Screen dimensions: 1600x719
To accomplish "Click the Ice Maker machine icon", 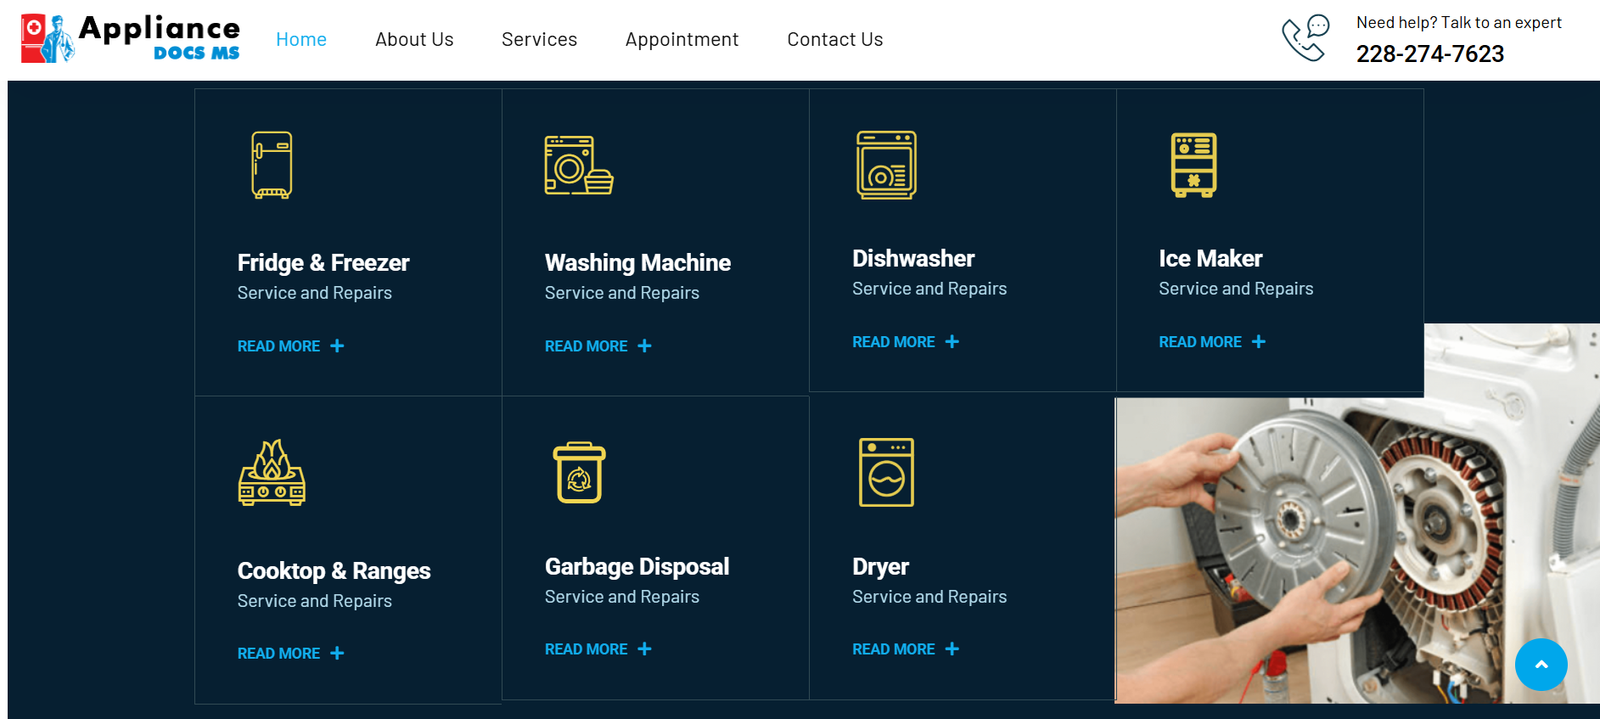I will [x=1194, y=165].
